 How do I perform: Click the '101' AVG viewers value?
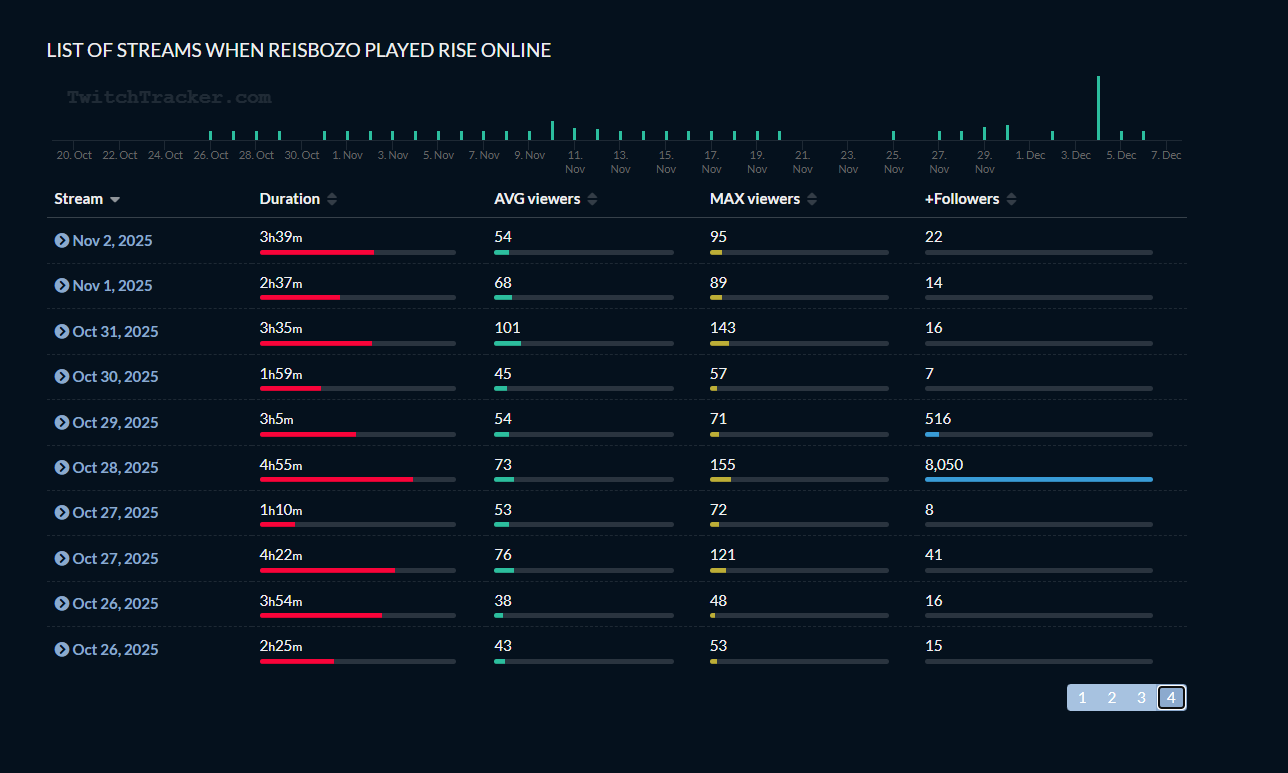[507, 328]
